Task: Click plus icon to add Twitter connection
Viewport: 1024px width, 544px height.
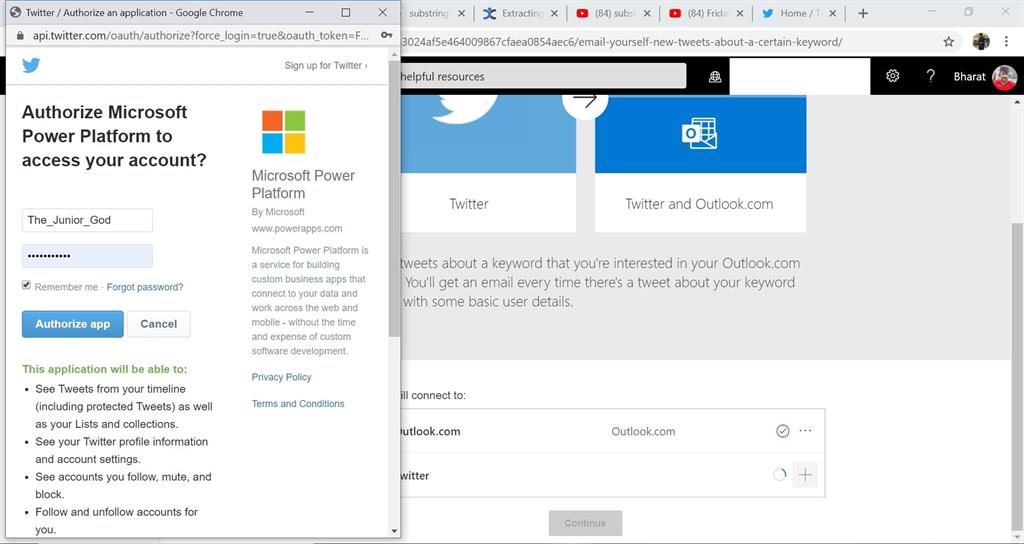Action: tap(805, 475)
